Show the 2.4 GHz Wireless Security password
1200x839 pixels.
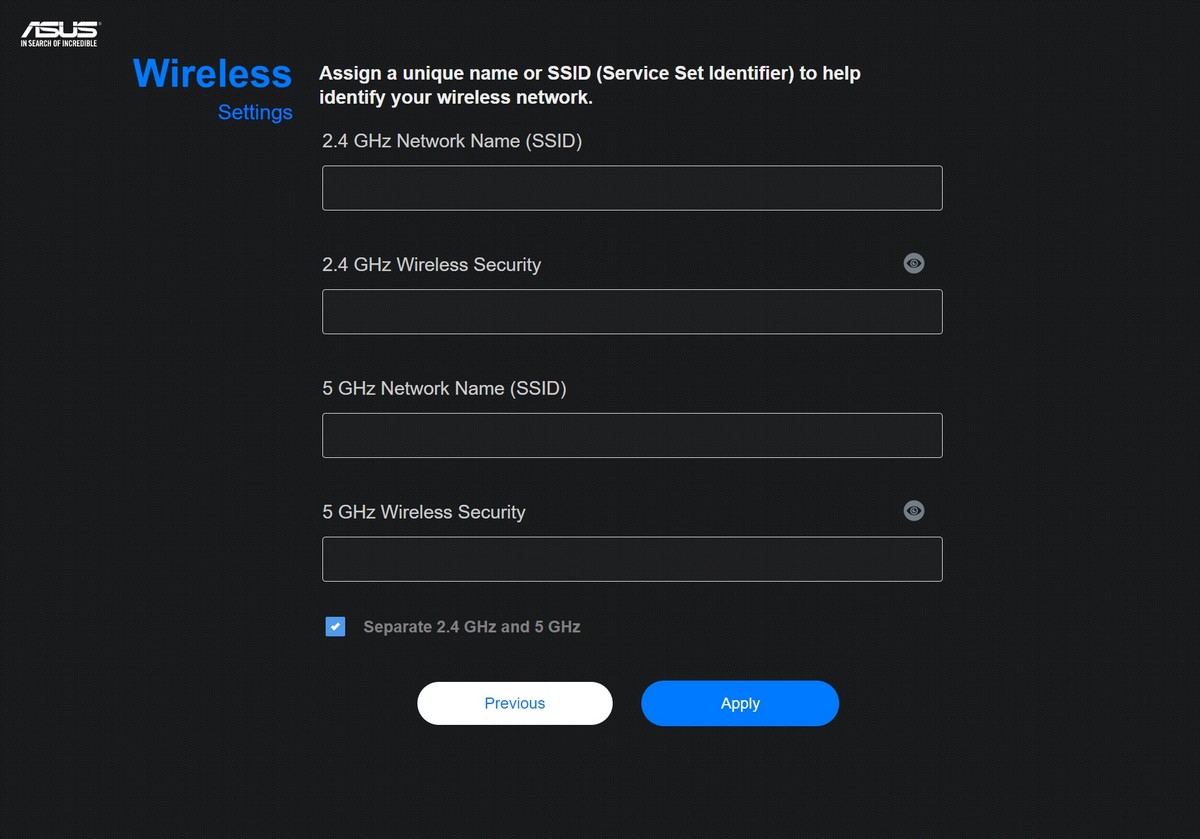914,263
